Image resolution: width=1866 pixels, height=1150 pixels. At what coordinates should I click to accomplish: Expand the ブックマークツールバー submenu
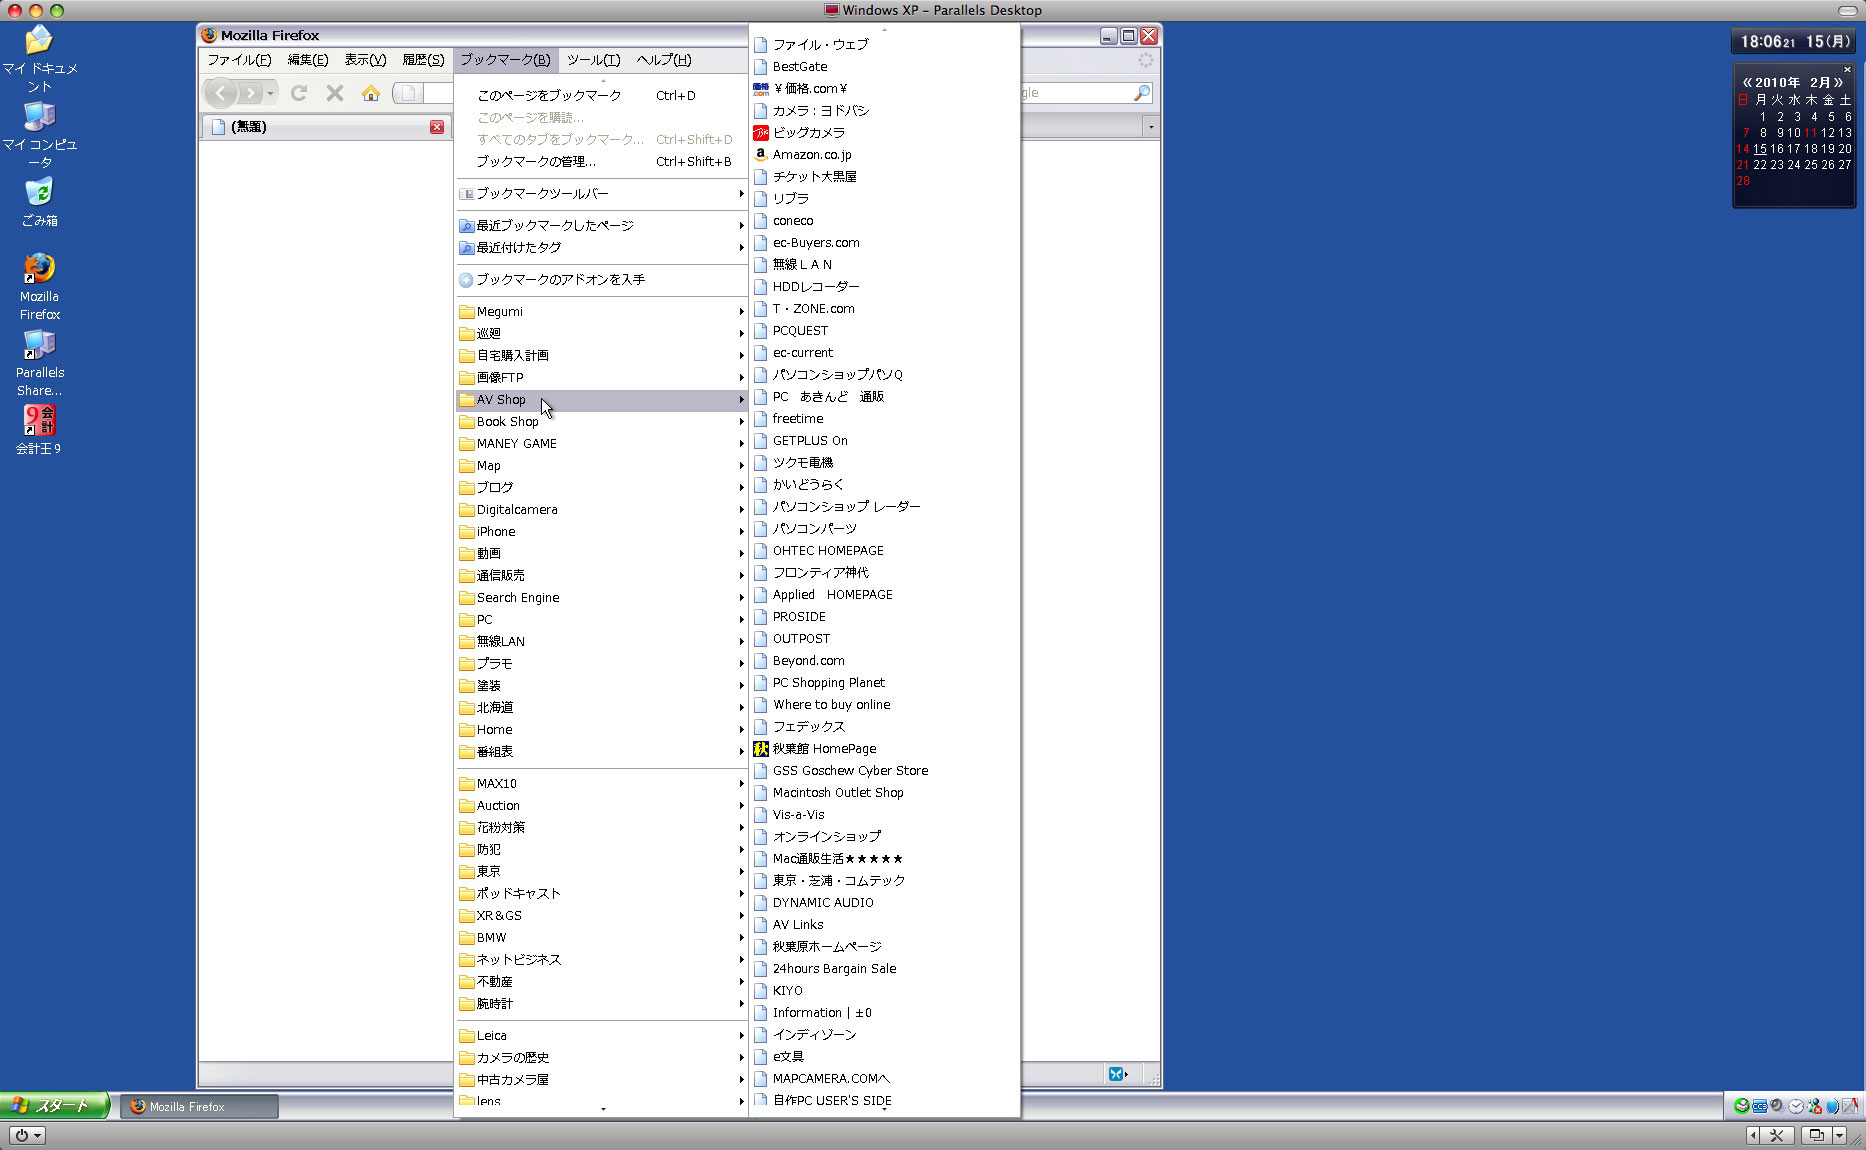tap(601, 193)
